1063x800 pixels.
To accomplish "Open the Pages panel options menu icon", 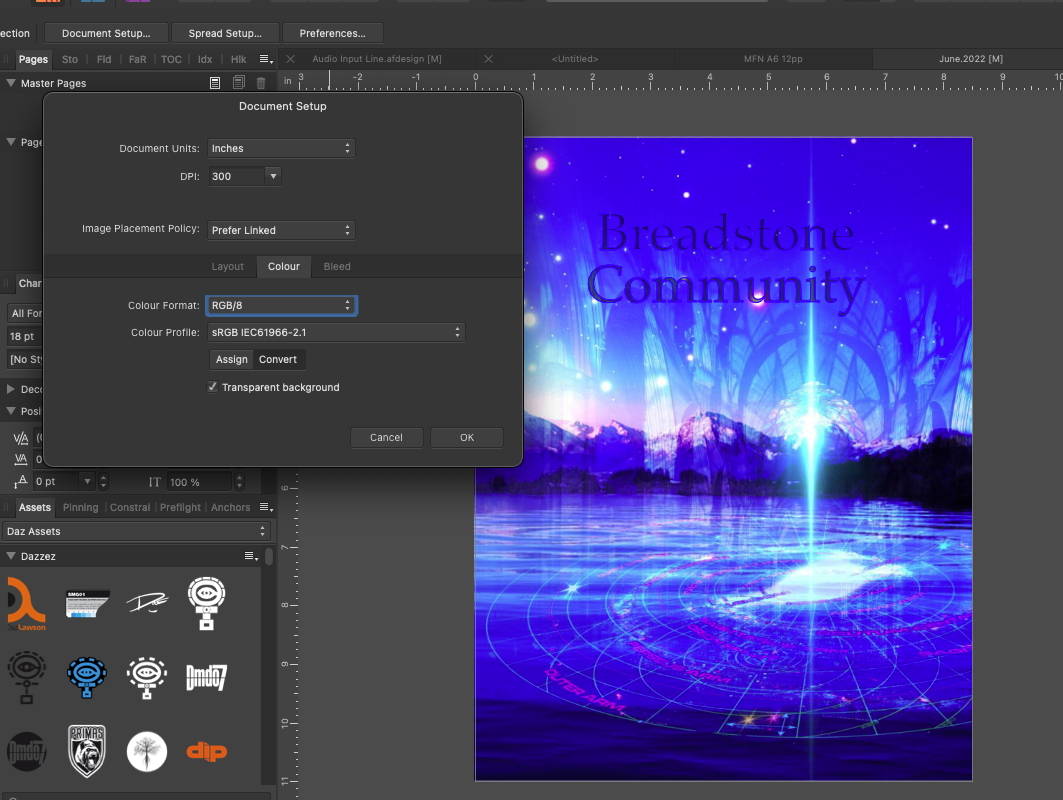I will tap(266, 60).
